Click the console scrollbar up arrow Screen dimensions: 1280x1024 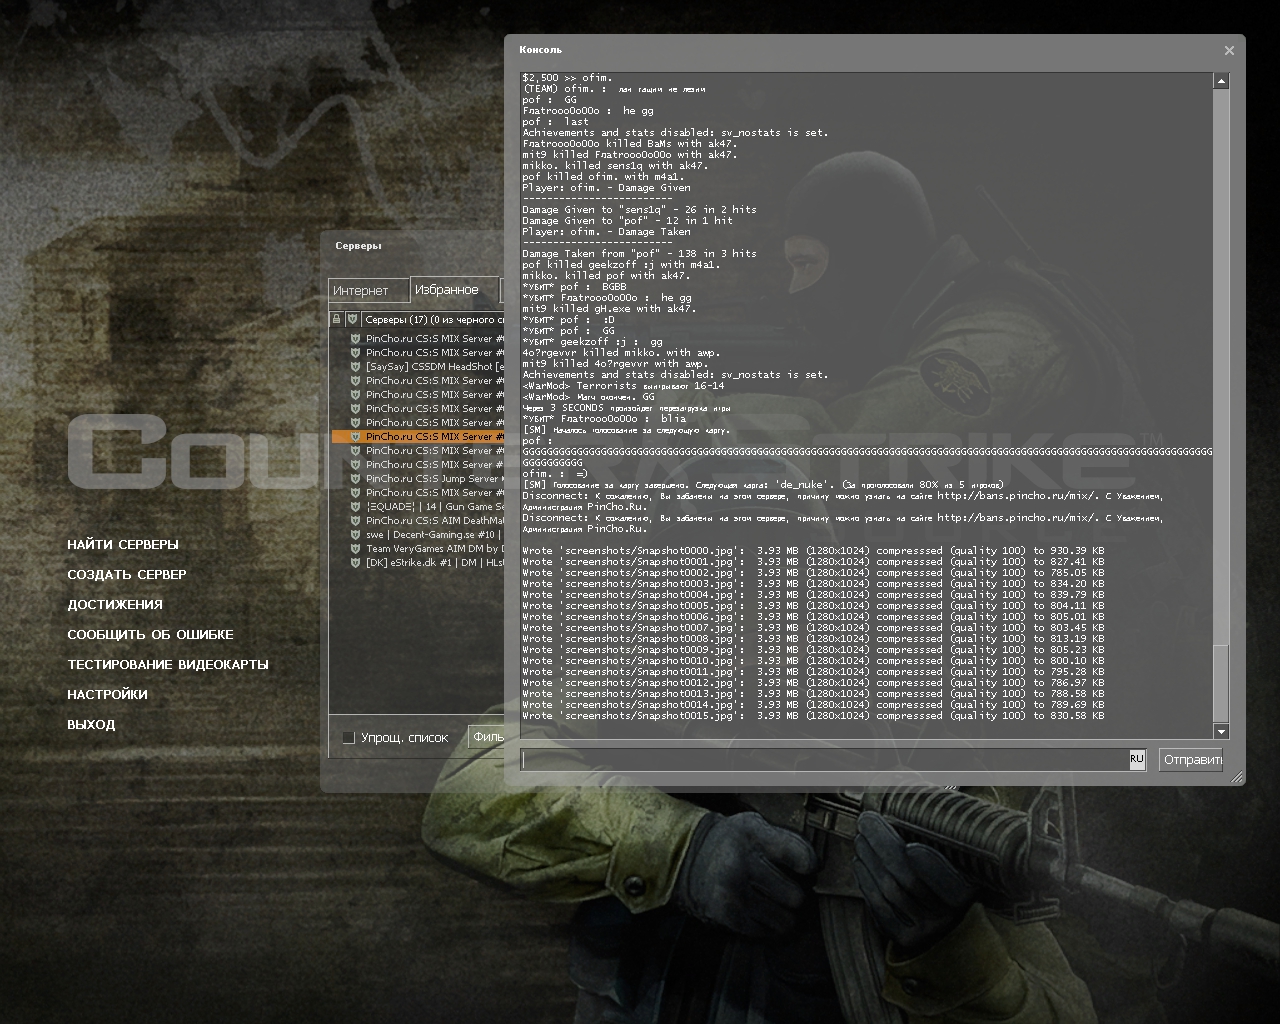click(1221, 81)
